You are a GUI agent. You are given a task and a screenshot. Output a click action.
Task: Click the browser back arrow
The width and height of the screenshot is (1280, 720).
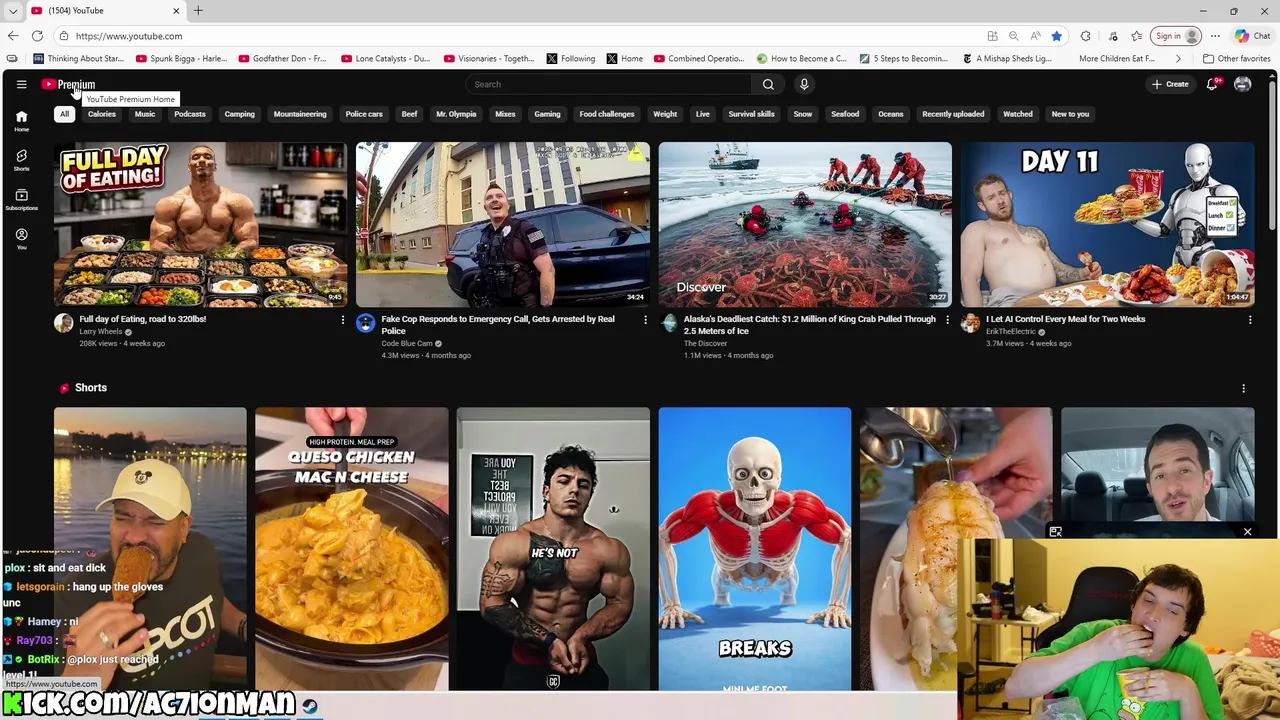click(x=13, y=36)
